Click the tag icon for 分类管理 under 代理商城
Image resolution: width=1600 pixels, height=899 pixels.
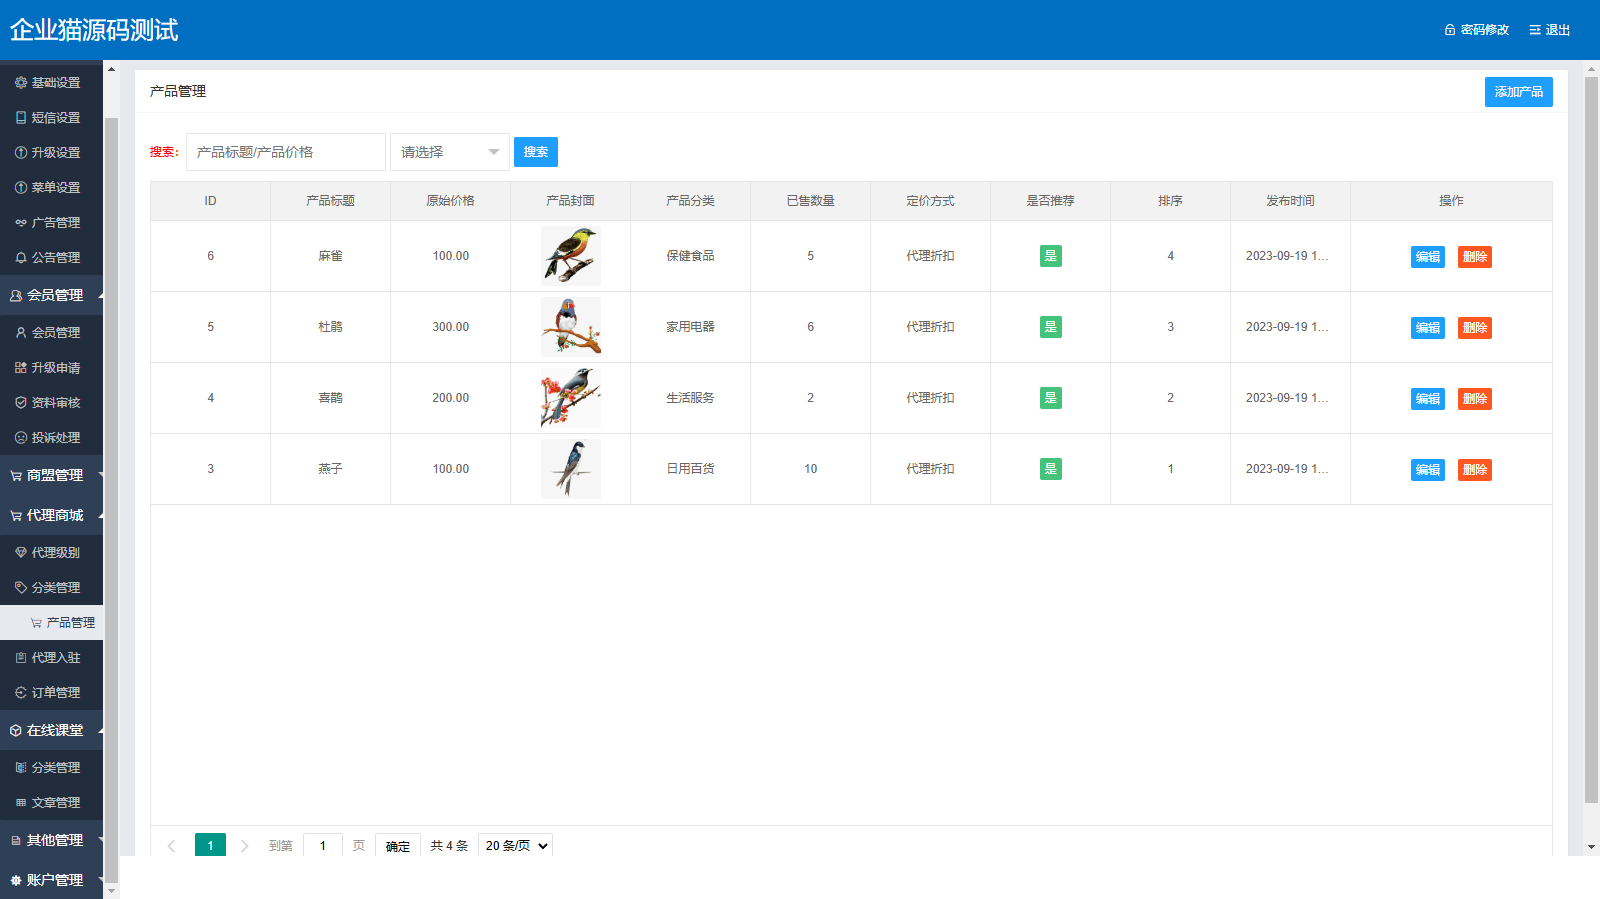point(21,588)
